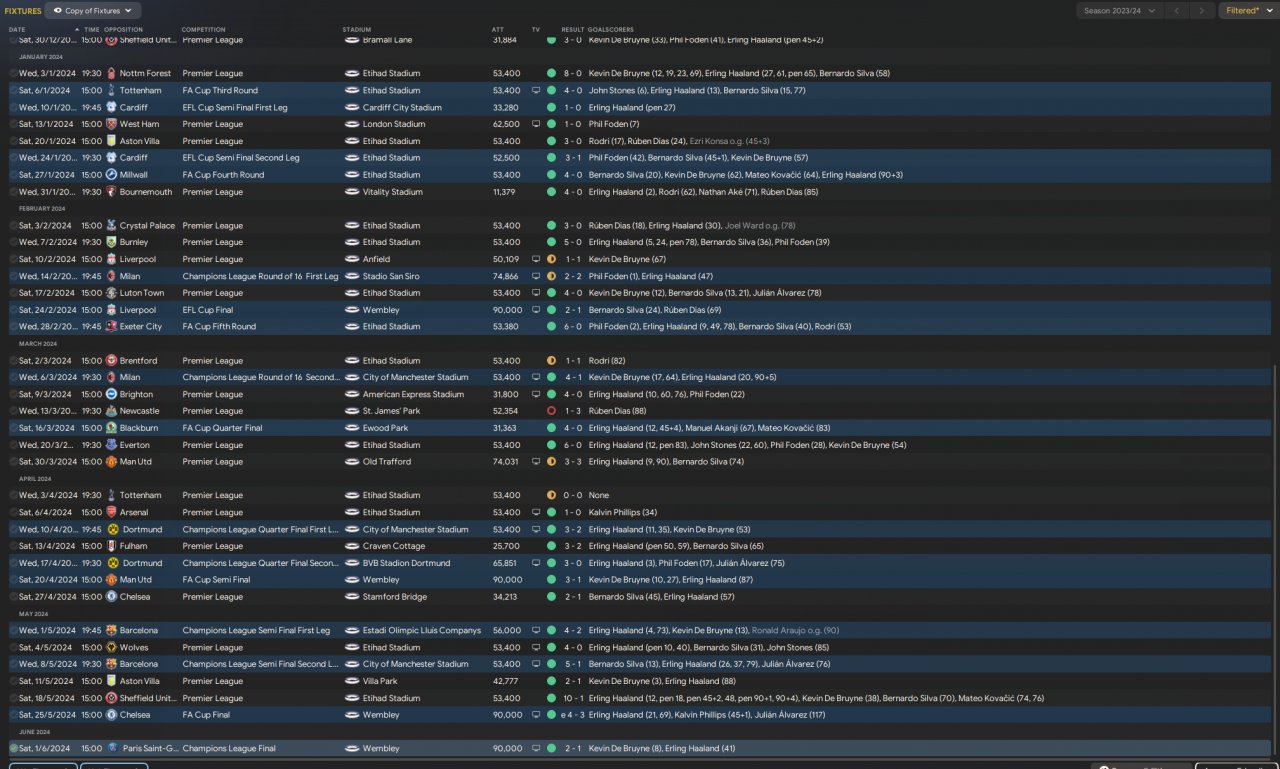Screen dimensions: 1280x769
Task: Sort by the Stadium column header
Action: coord(357,30)
